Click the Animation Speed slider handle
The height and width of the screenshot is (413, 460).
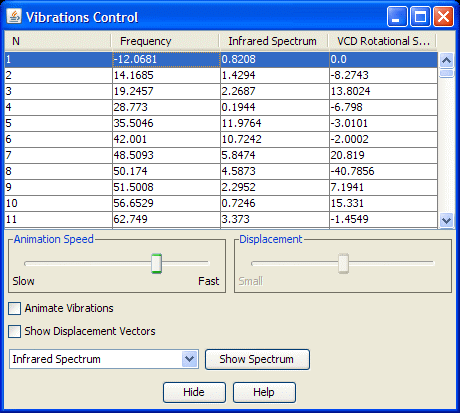coord(156,263)
